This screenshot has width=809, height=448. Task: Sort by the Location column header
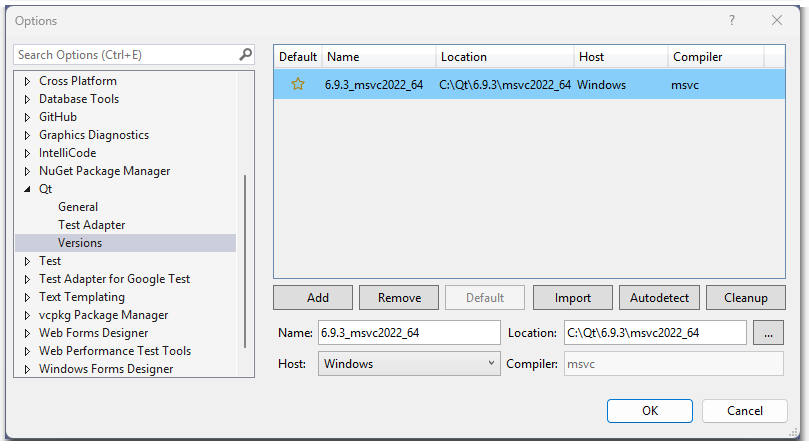click(505, 57)
